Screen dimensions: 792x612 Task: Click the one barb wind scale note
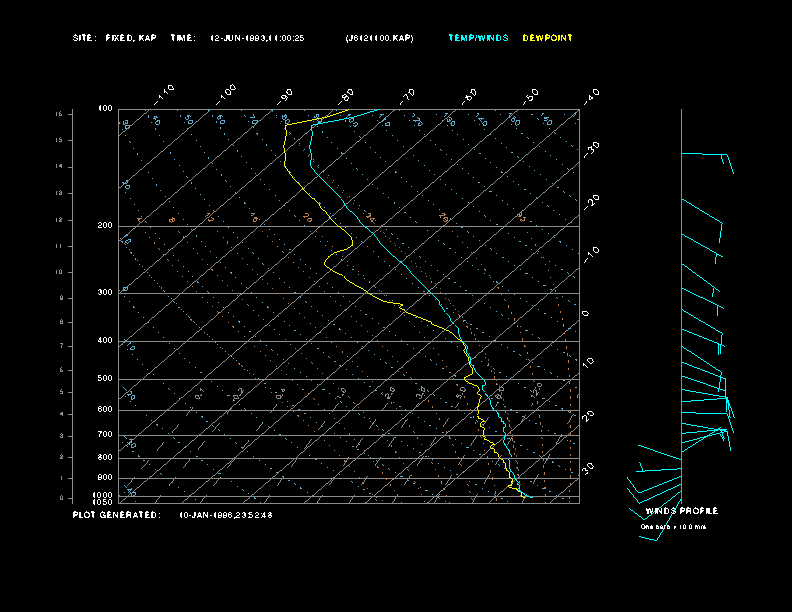[x=673, y=526]
